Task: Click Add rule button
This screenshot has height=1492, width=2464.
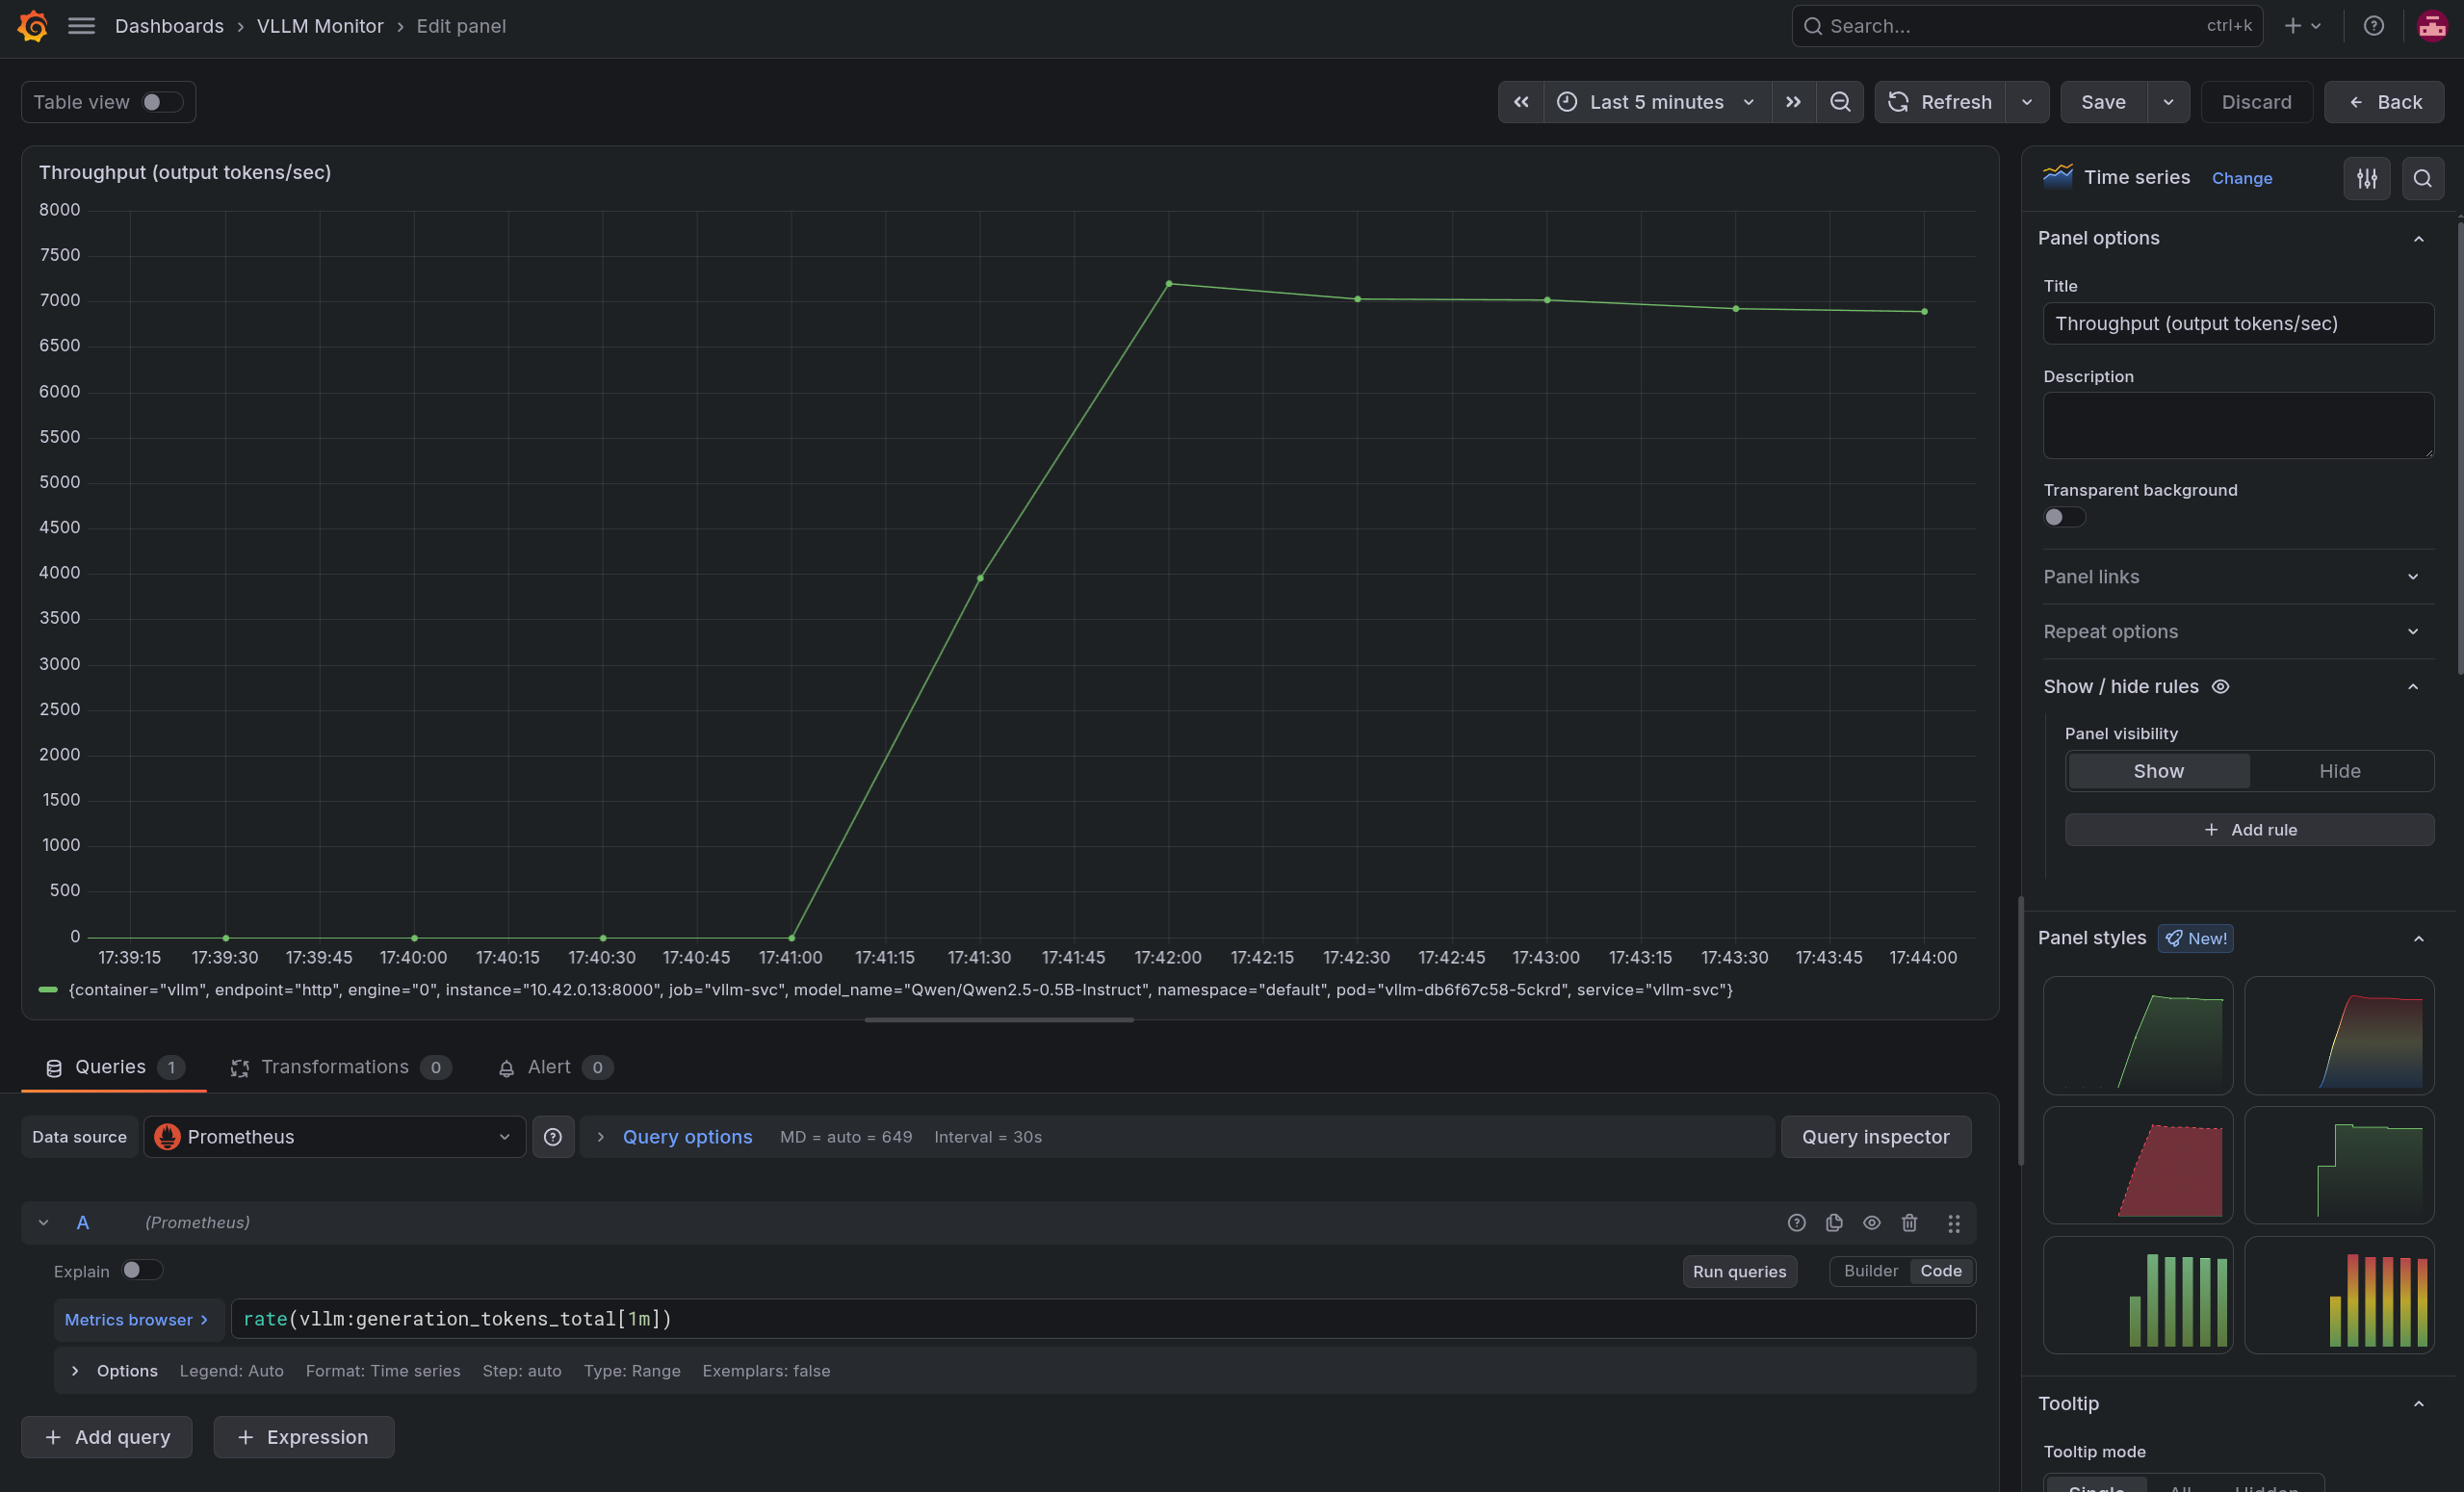Action: click(2249, 830)
